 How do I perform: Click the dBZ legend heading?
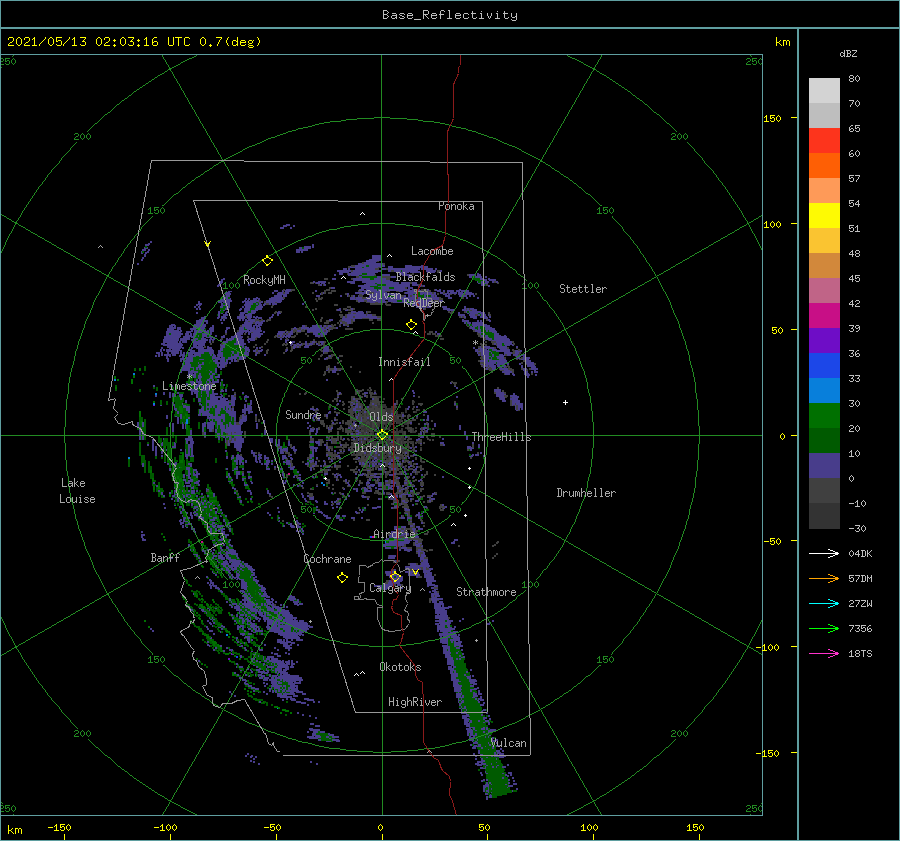848,53
